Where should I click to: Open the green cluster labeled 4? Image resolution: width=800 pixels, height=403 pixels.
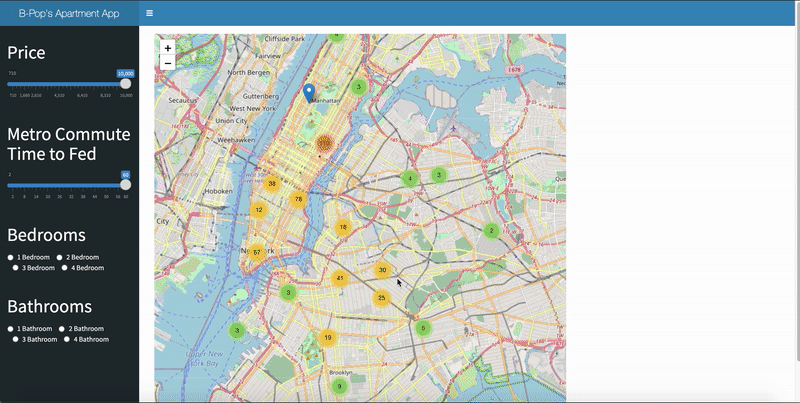point(410,179)
